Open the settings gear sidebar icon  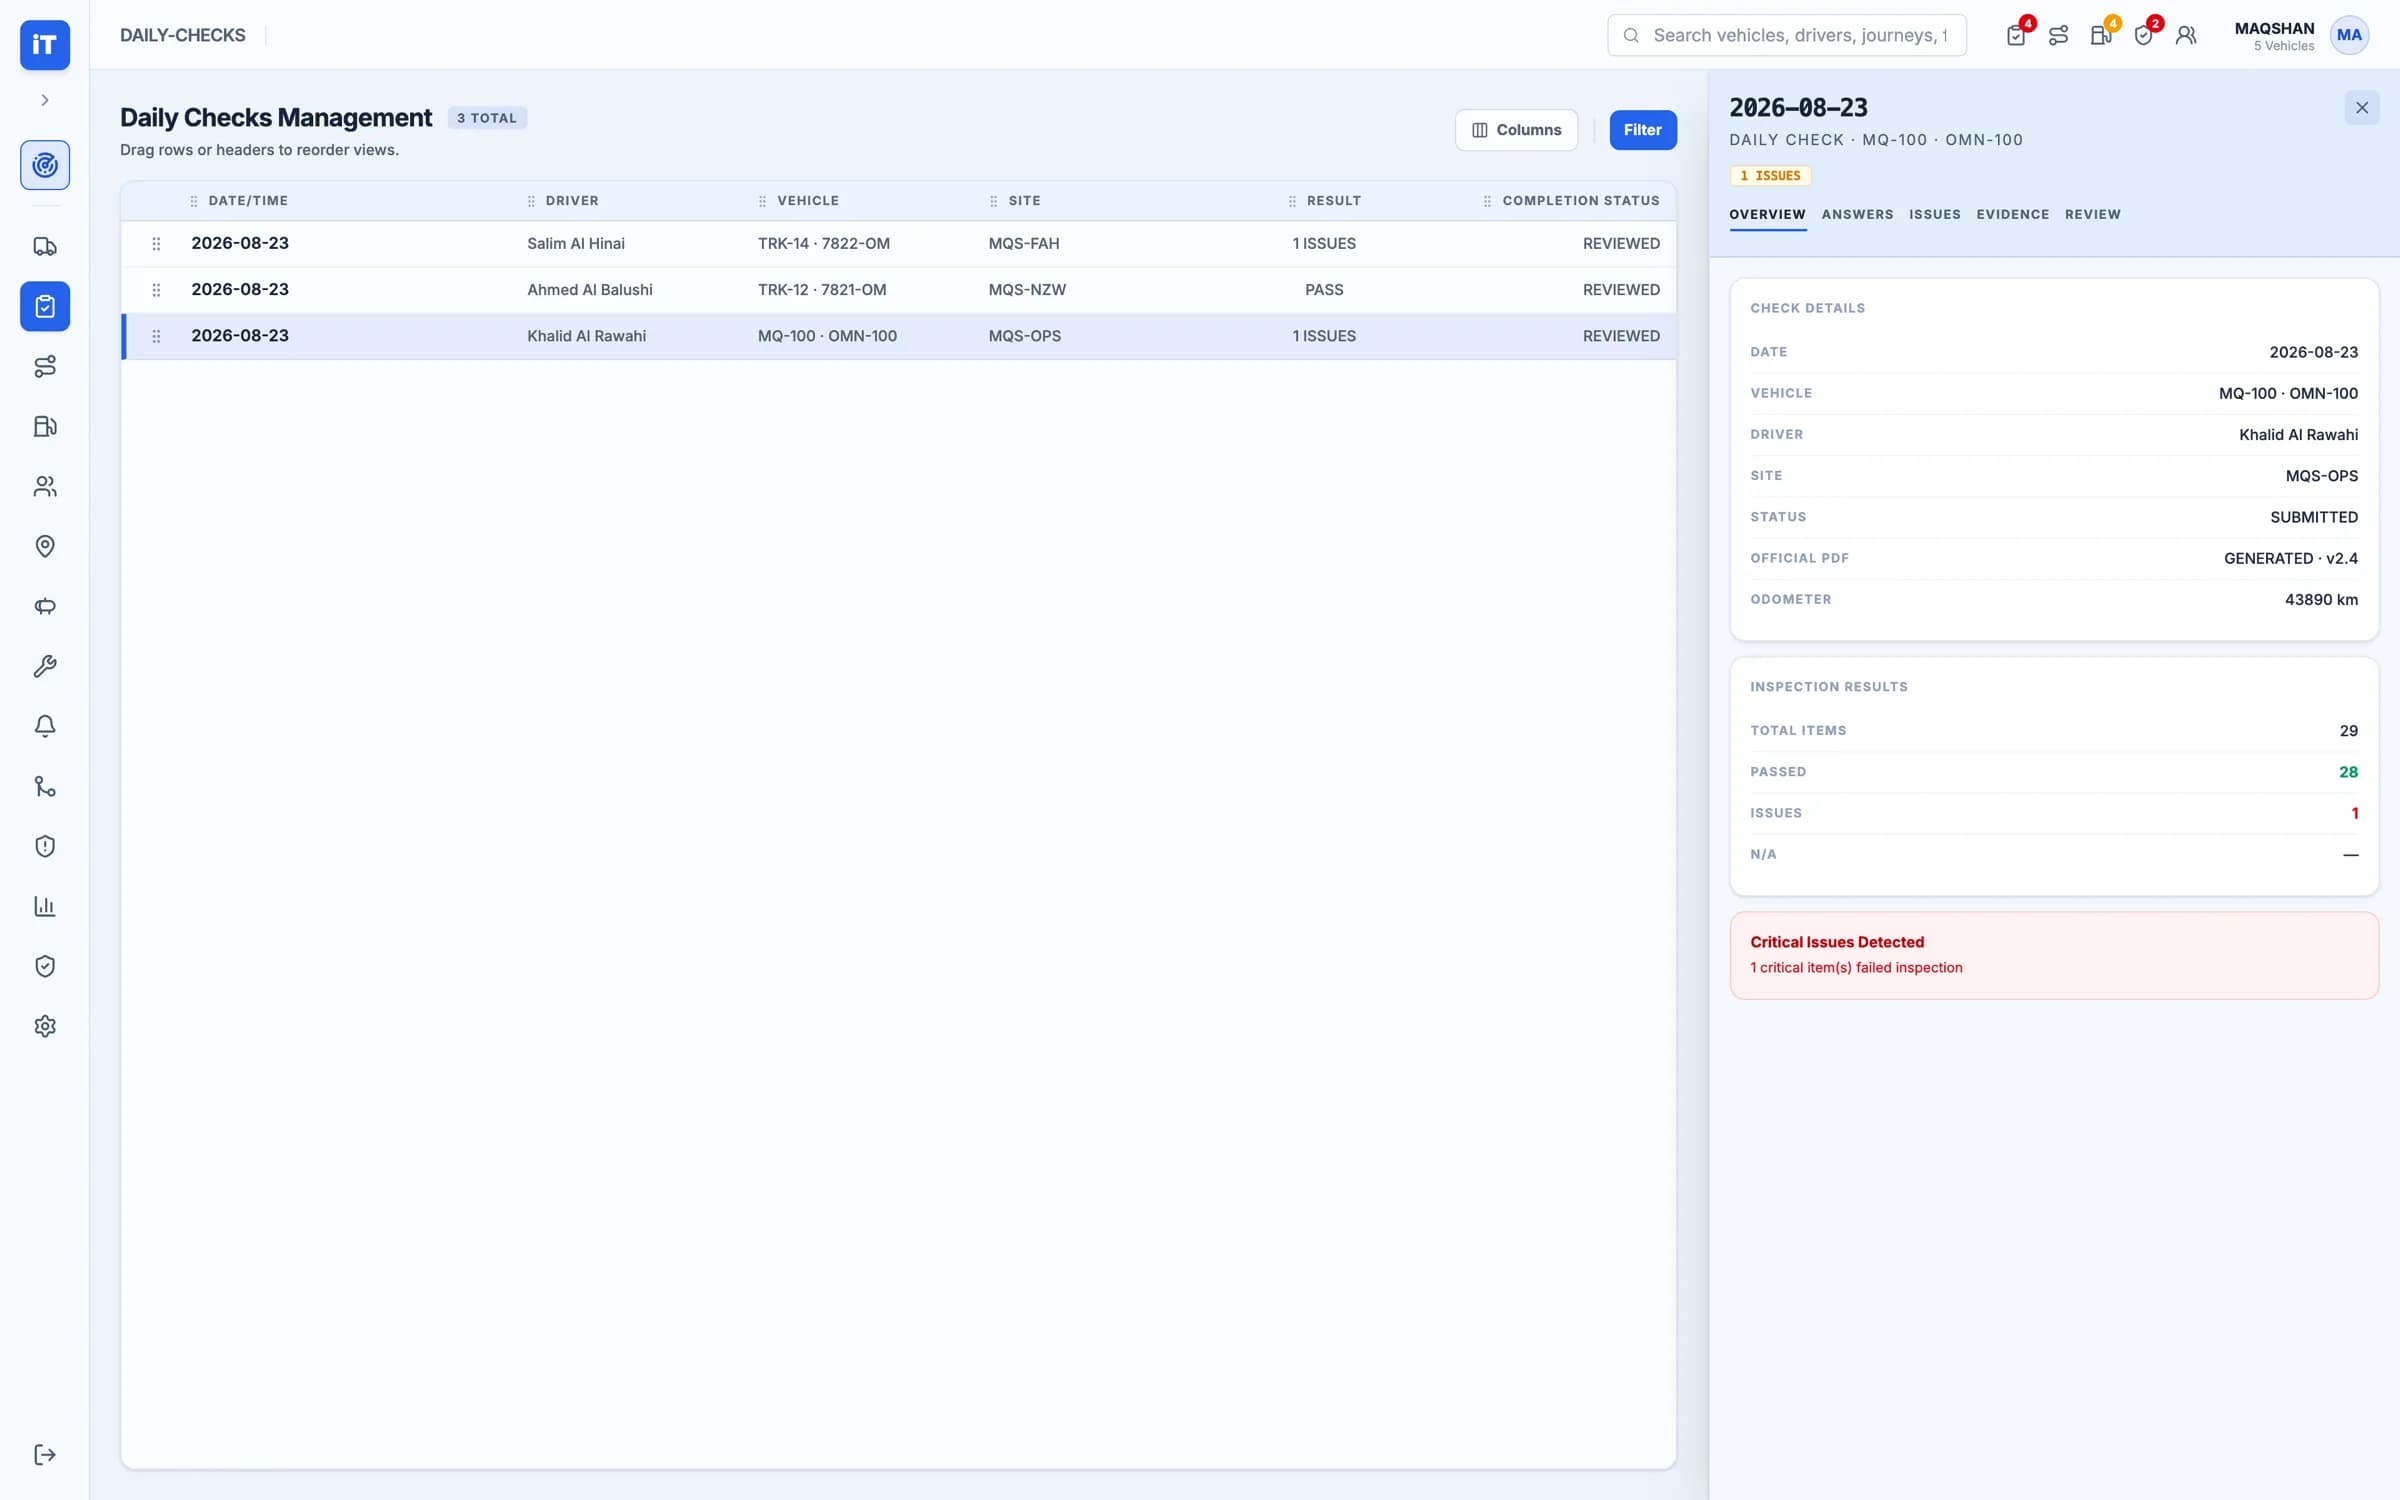[x=45, y=1026]
